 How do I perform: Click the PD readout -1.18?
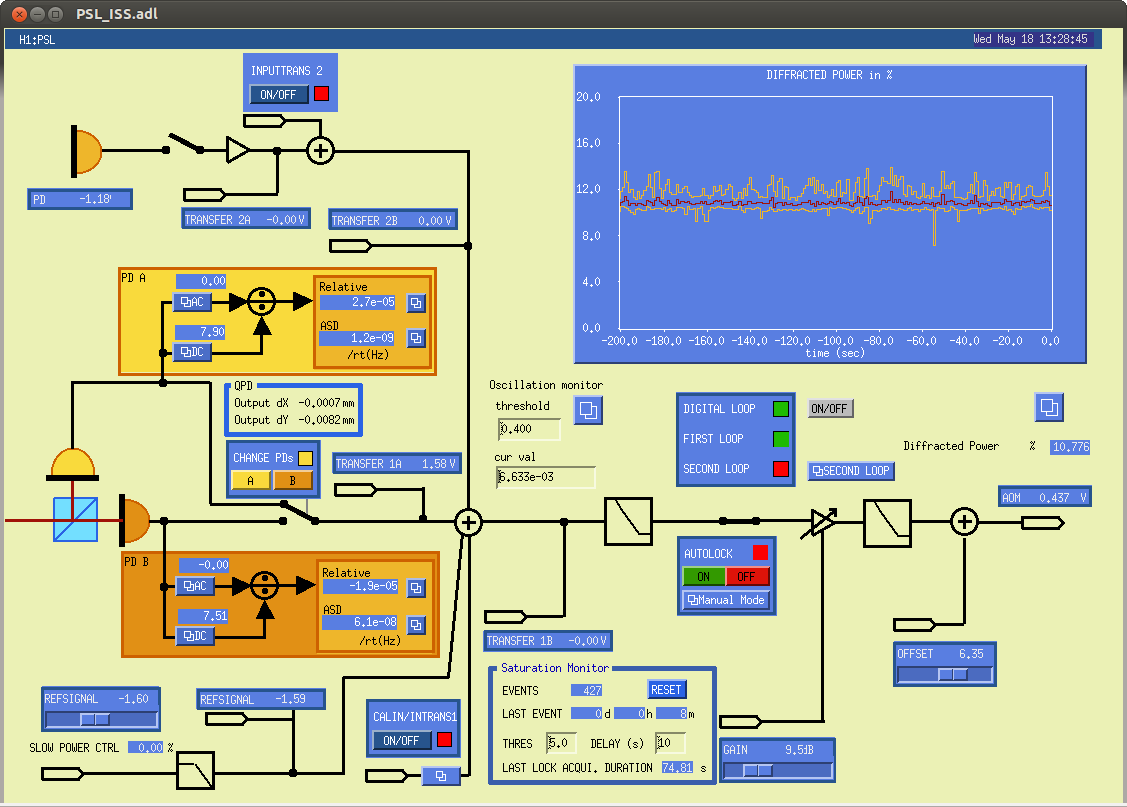coord(80,199)
